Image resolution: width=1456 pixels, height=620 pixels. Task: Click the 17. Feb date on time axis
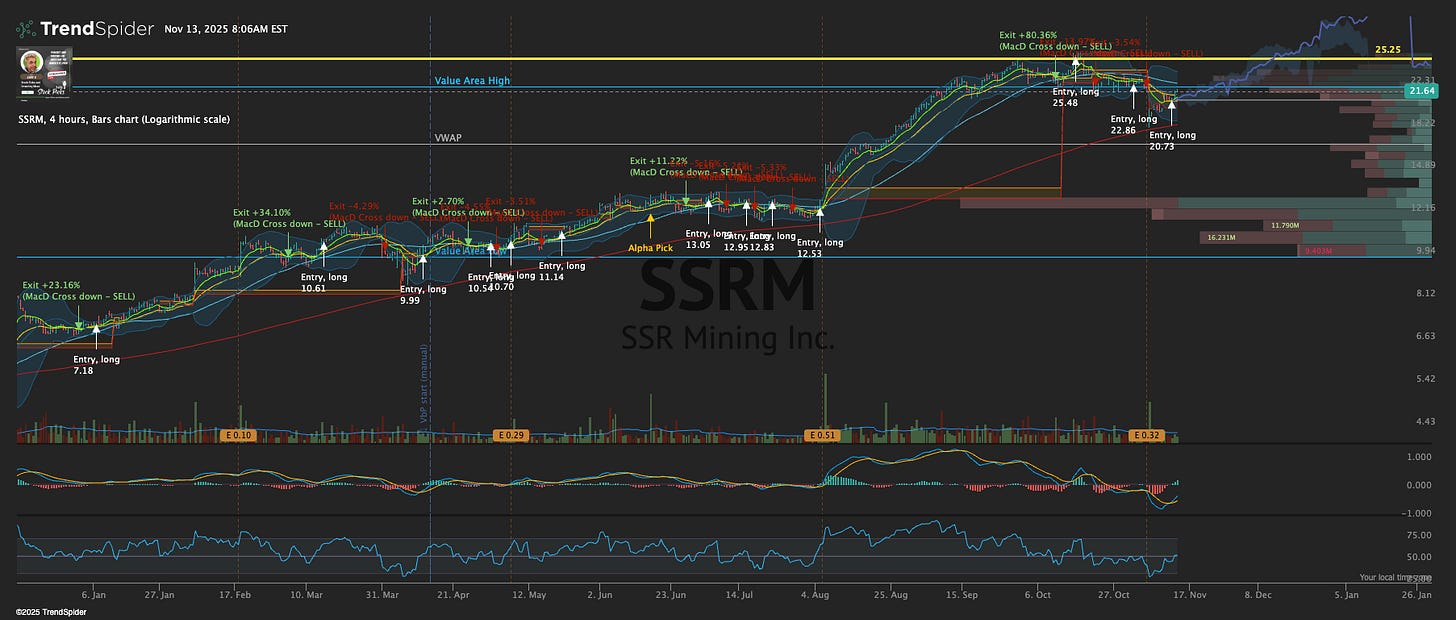coord(235,594)
